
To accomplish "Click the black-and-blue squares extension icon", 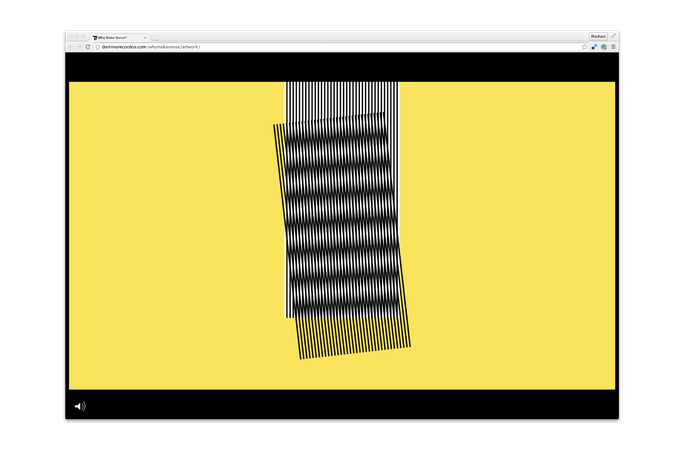I will pos(594,47).
